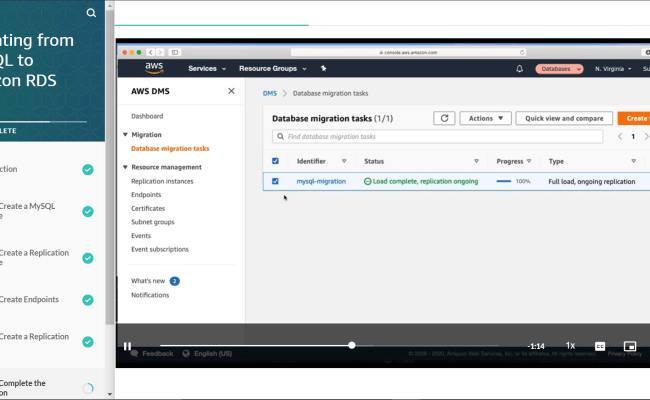Open AWS notifications bell icon
The image size is (650, 400).
(519, 69)
